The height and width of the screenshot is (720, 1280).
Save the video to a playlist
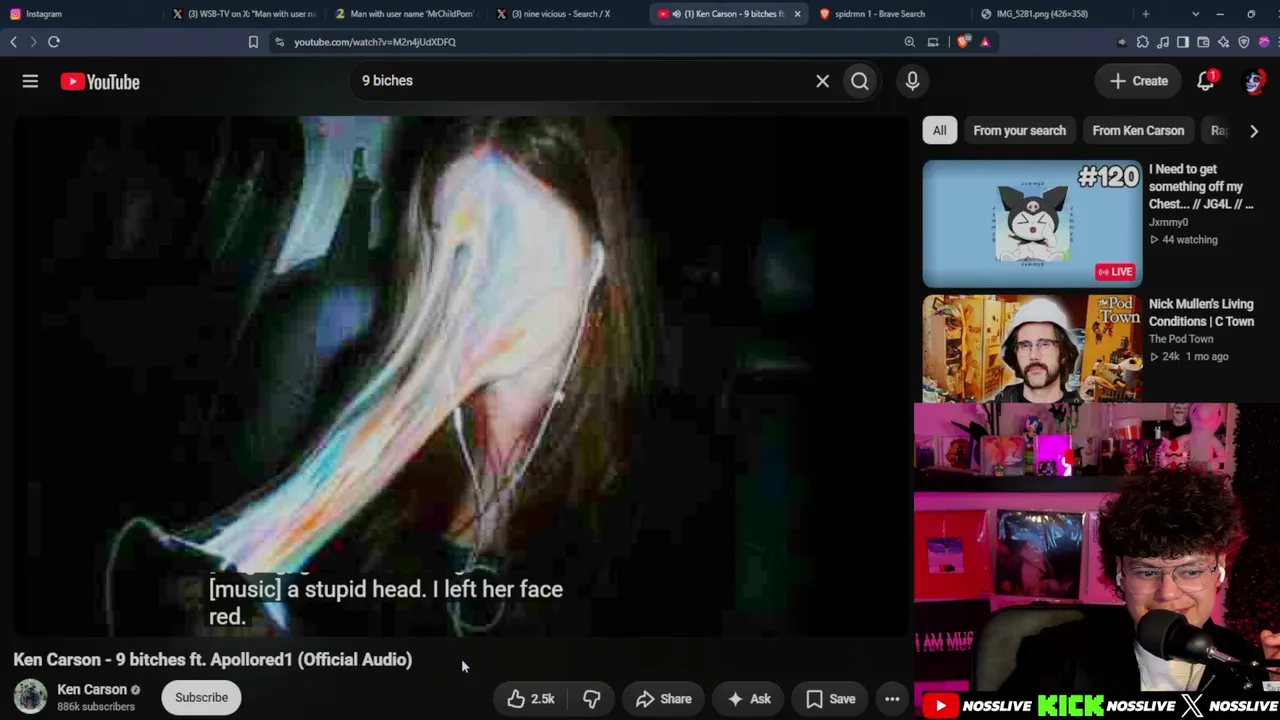[830, 699]
